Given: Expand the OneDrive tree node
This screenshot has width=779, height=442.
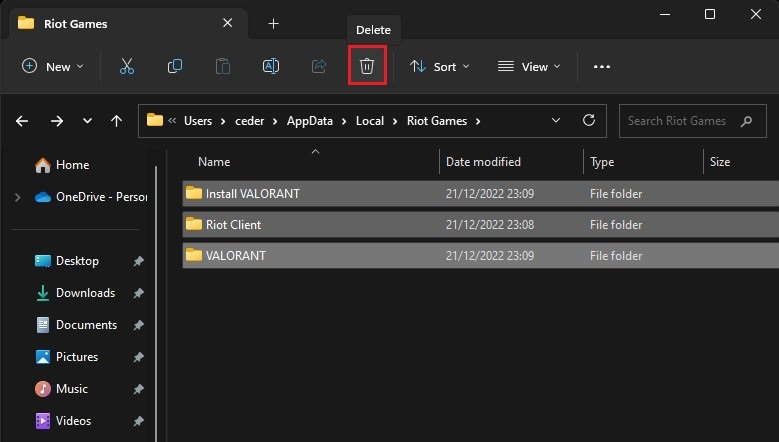Looking at the screenshot, I should point(18,197).
